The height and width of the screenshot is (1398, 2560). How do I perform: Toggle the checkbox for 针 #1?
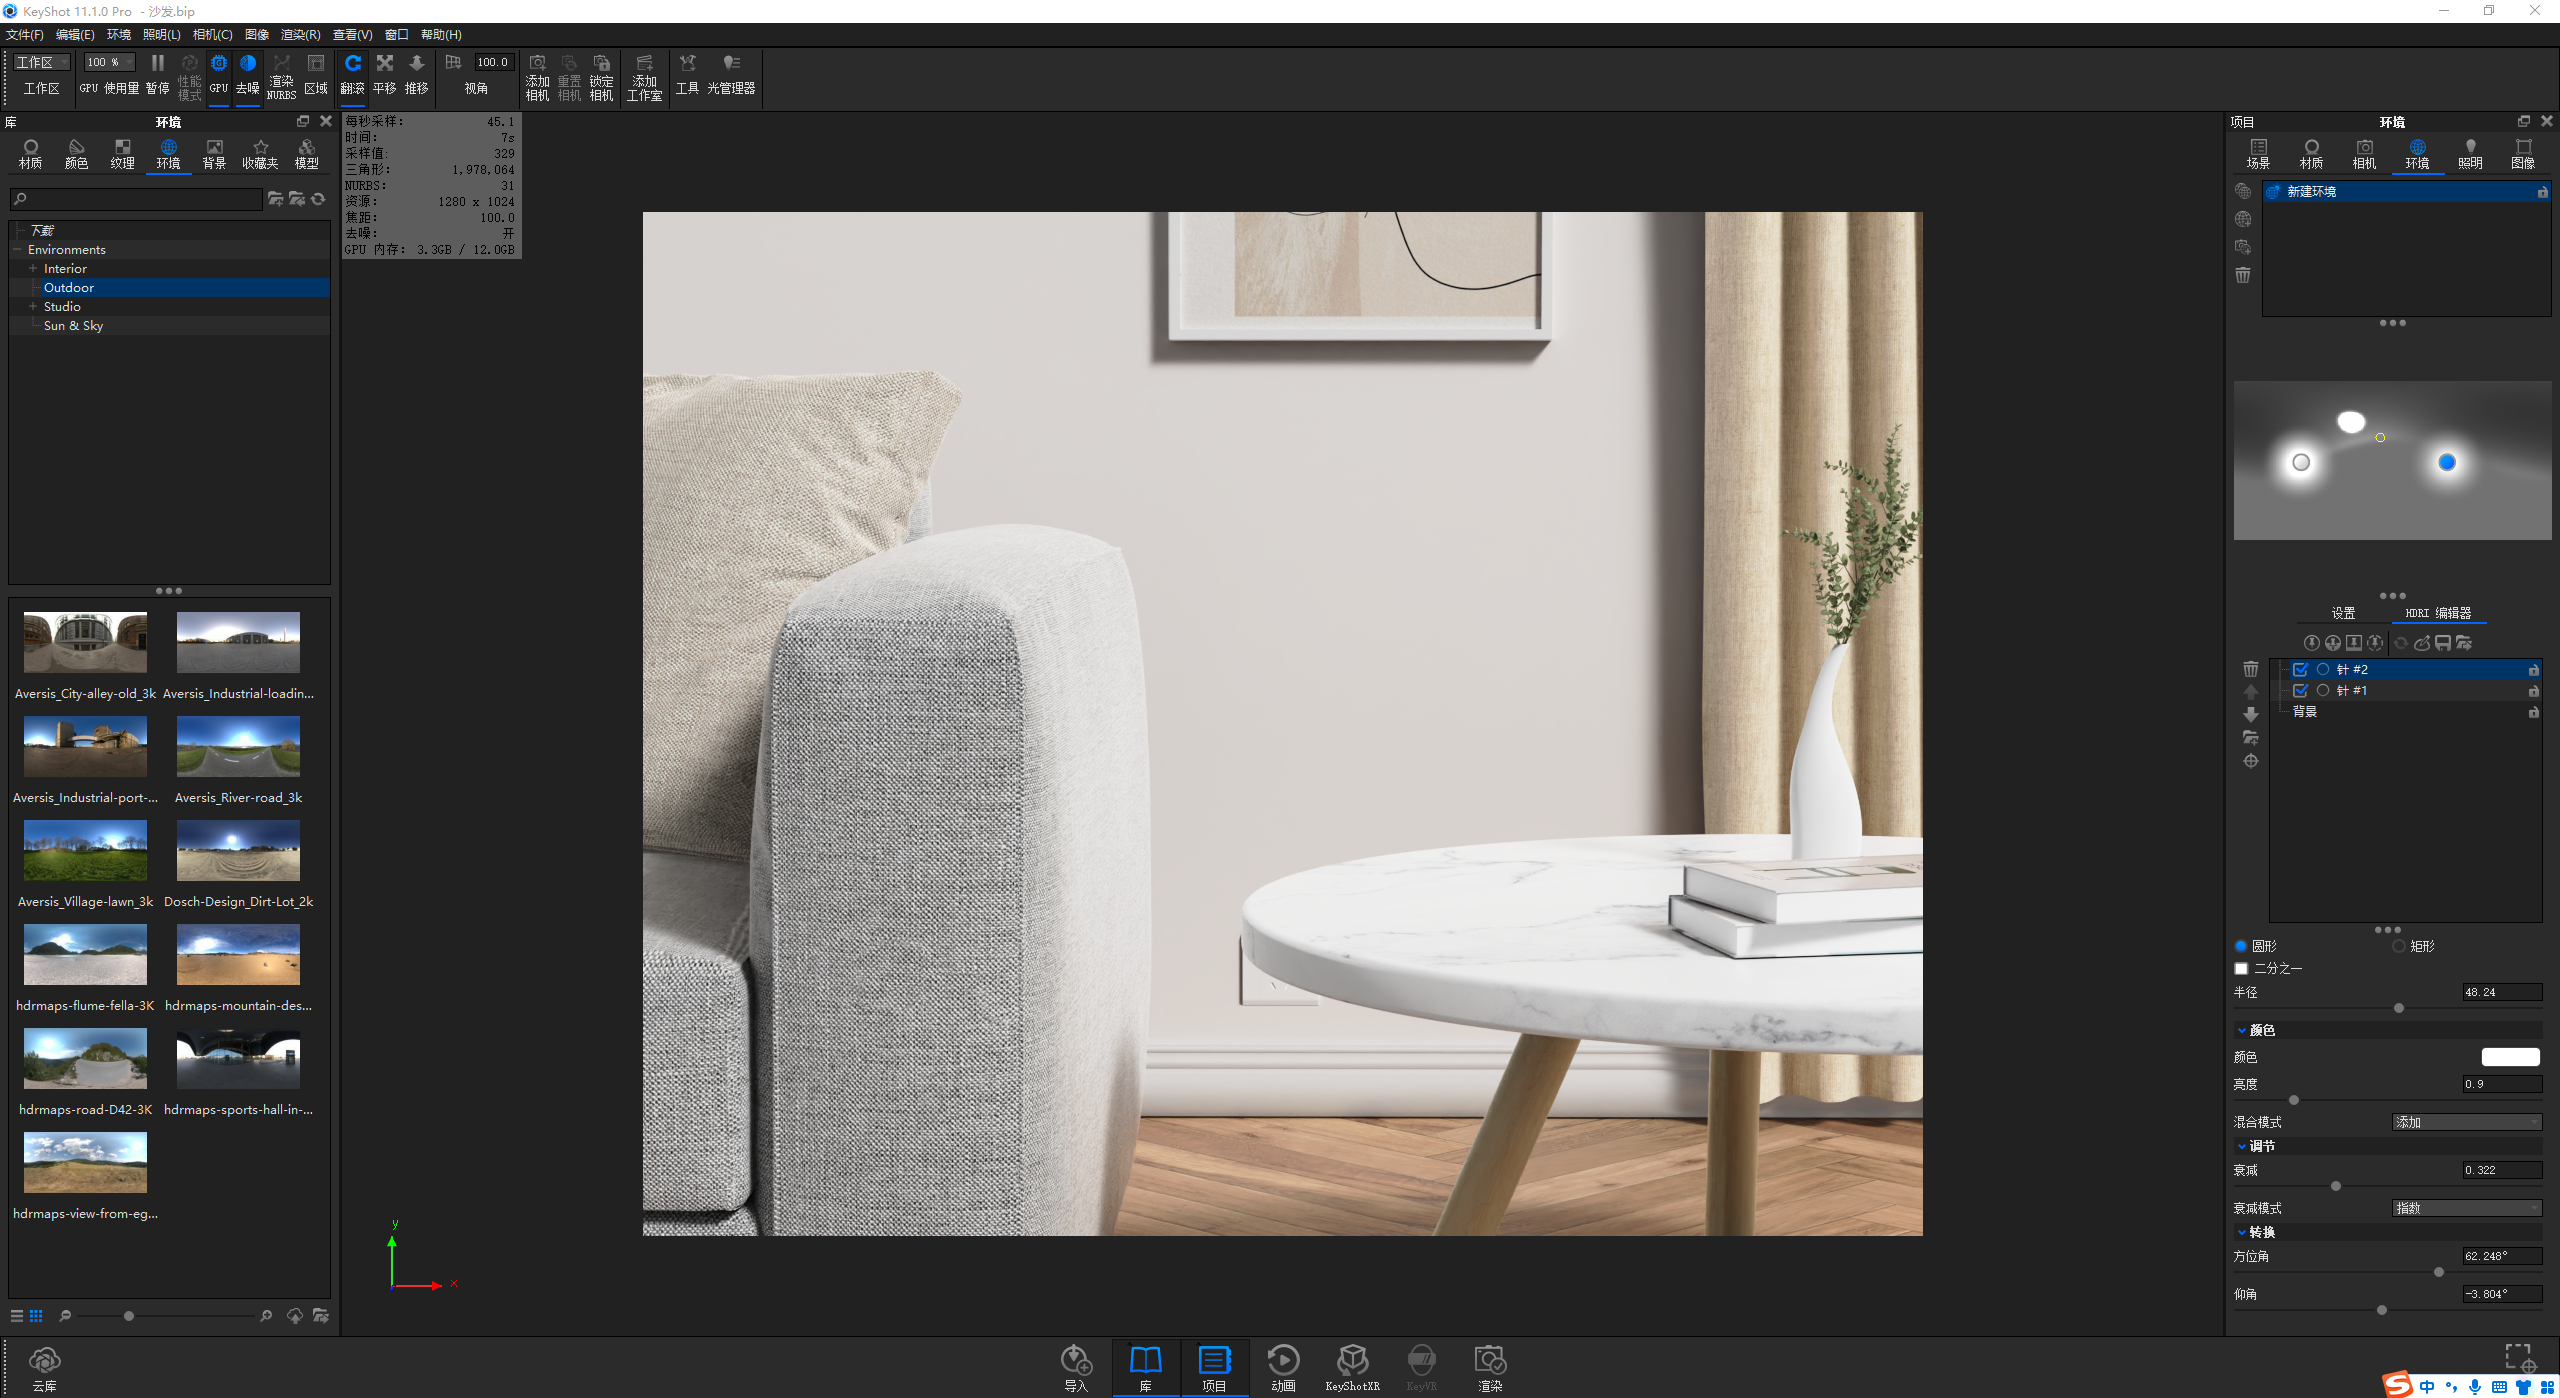click(2300, 690)
